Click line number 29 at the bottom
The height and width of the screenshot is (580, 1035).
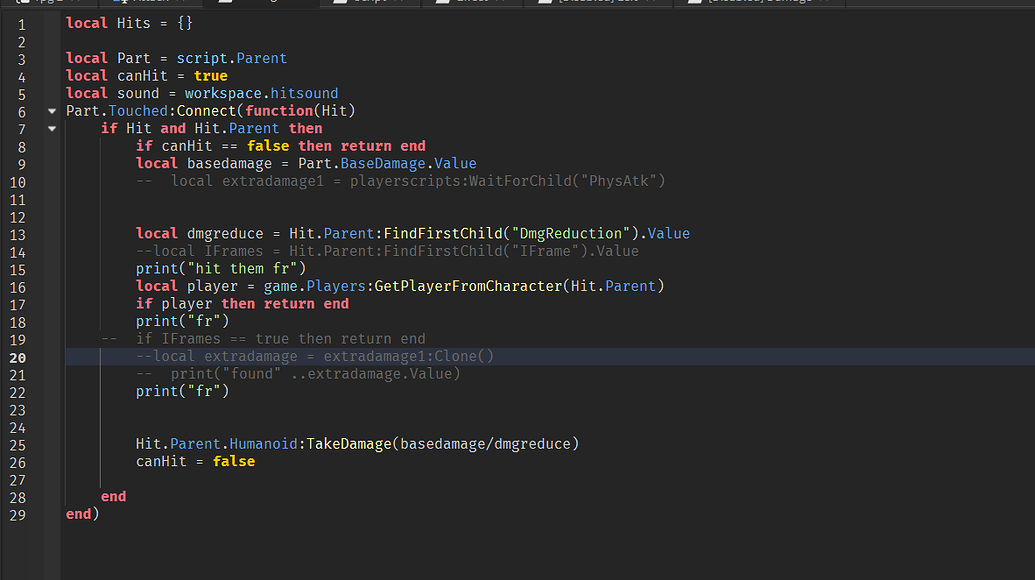pos(18,514)
